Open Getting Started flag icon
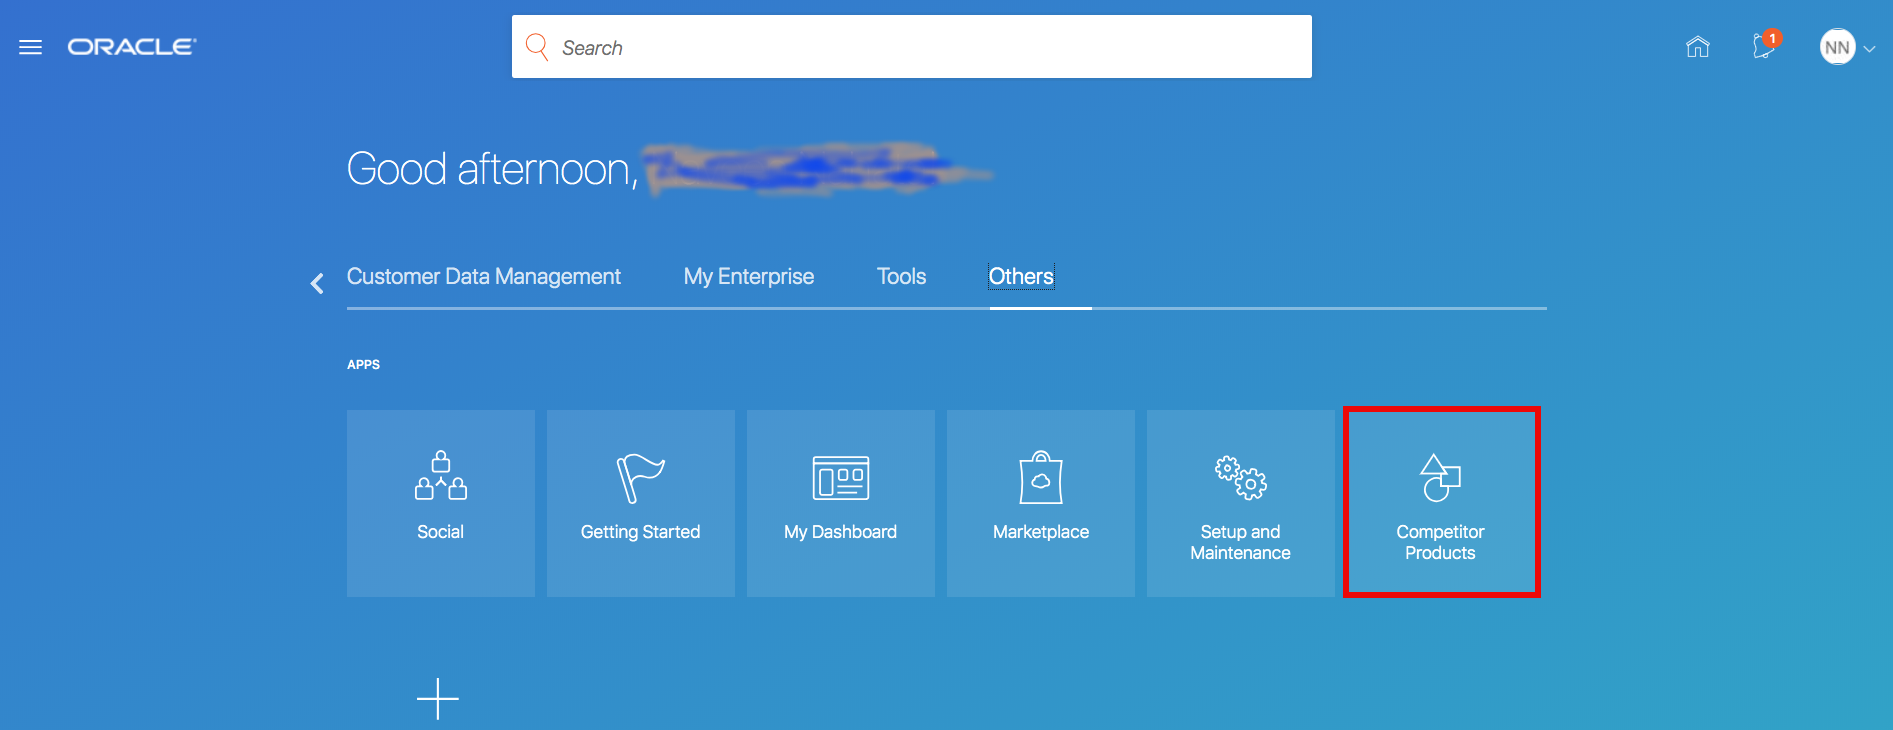1893x730 pixels. pos(641,478)
